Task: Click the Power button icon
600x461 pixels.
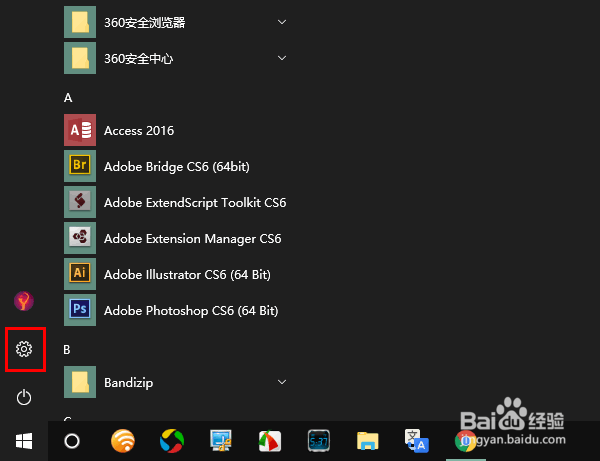Action: point(24,397)
